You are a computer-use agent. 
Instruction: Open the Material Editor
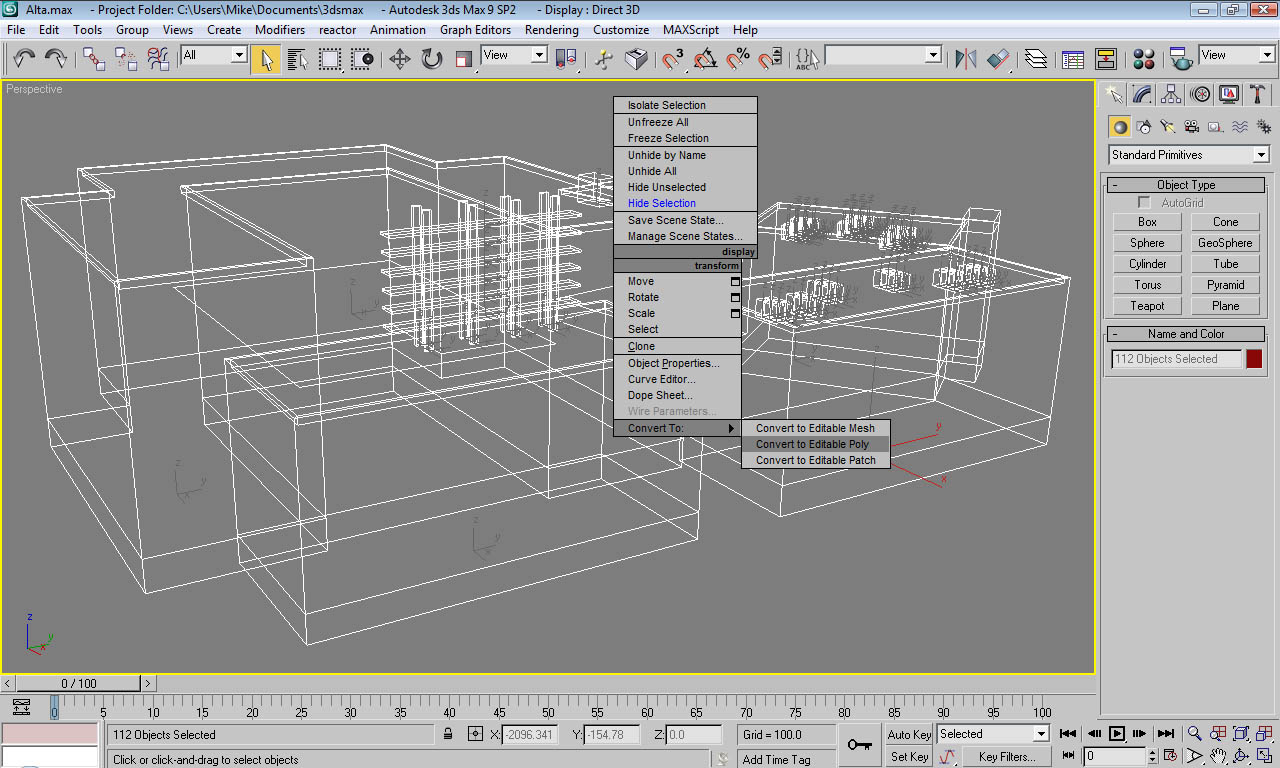[1144, 59]
